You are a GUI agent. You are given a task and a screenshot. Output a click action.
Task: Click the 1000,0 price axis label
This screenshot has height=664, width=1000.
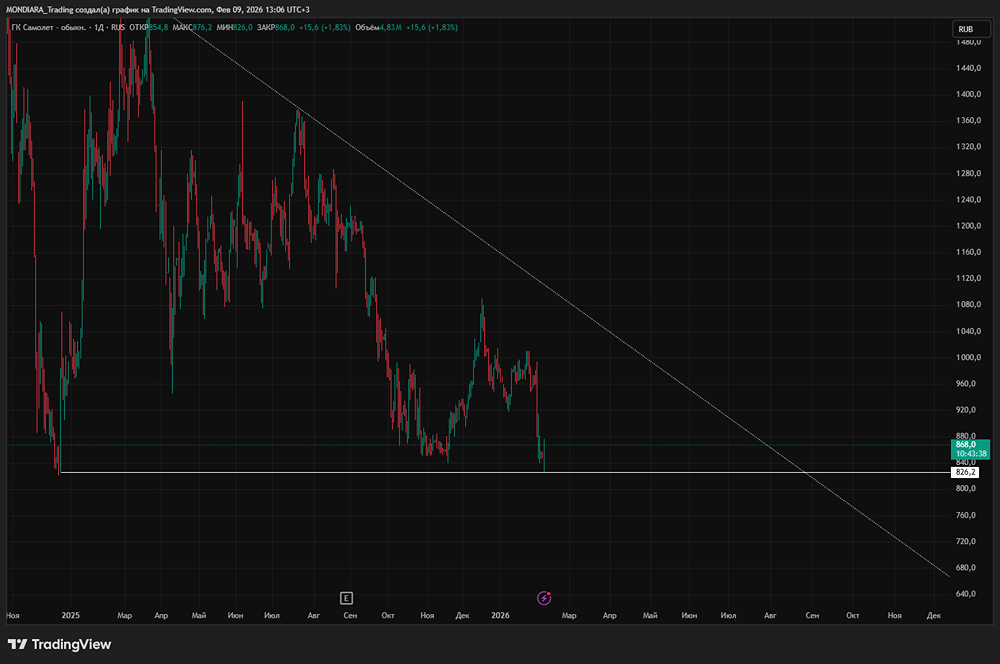(x=967, y=357)
